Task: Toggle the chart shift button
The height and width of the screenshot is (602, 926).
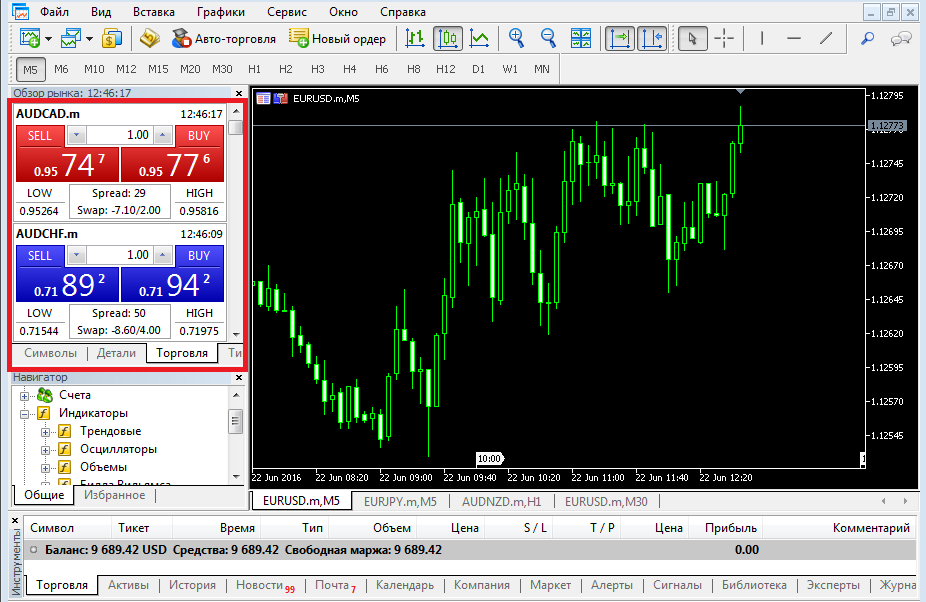Action: (652, 39)
